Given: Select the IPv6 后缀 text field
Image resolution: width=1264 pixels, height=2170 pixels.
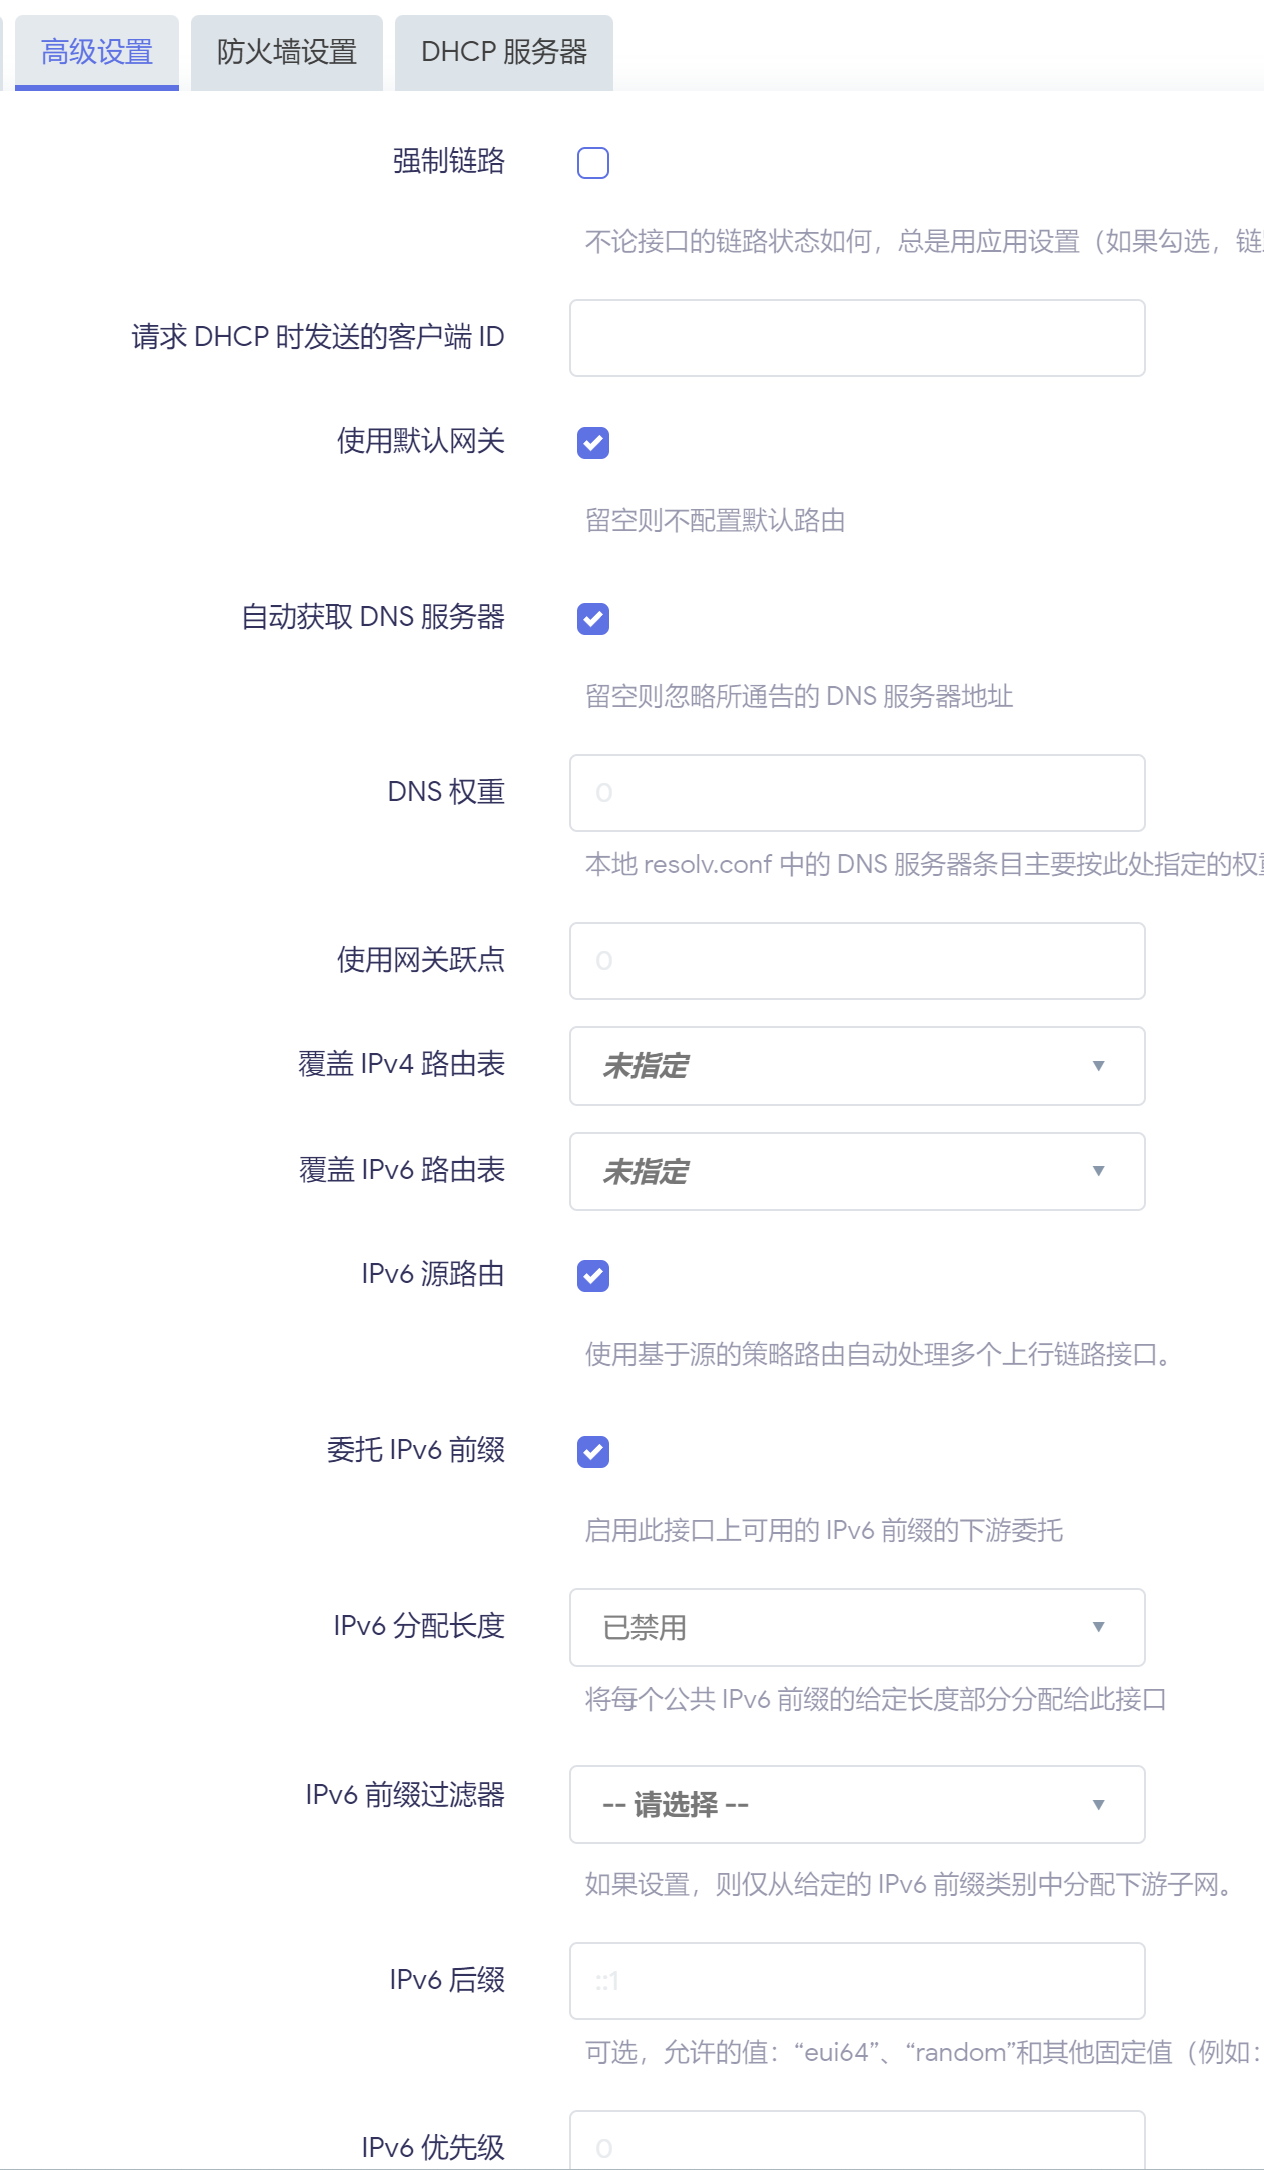Looking at the screenshot, I should [857, 1981].
